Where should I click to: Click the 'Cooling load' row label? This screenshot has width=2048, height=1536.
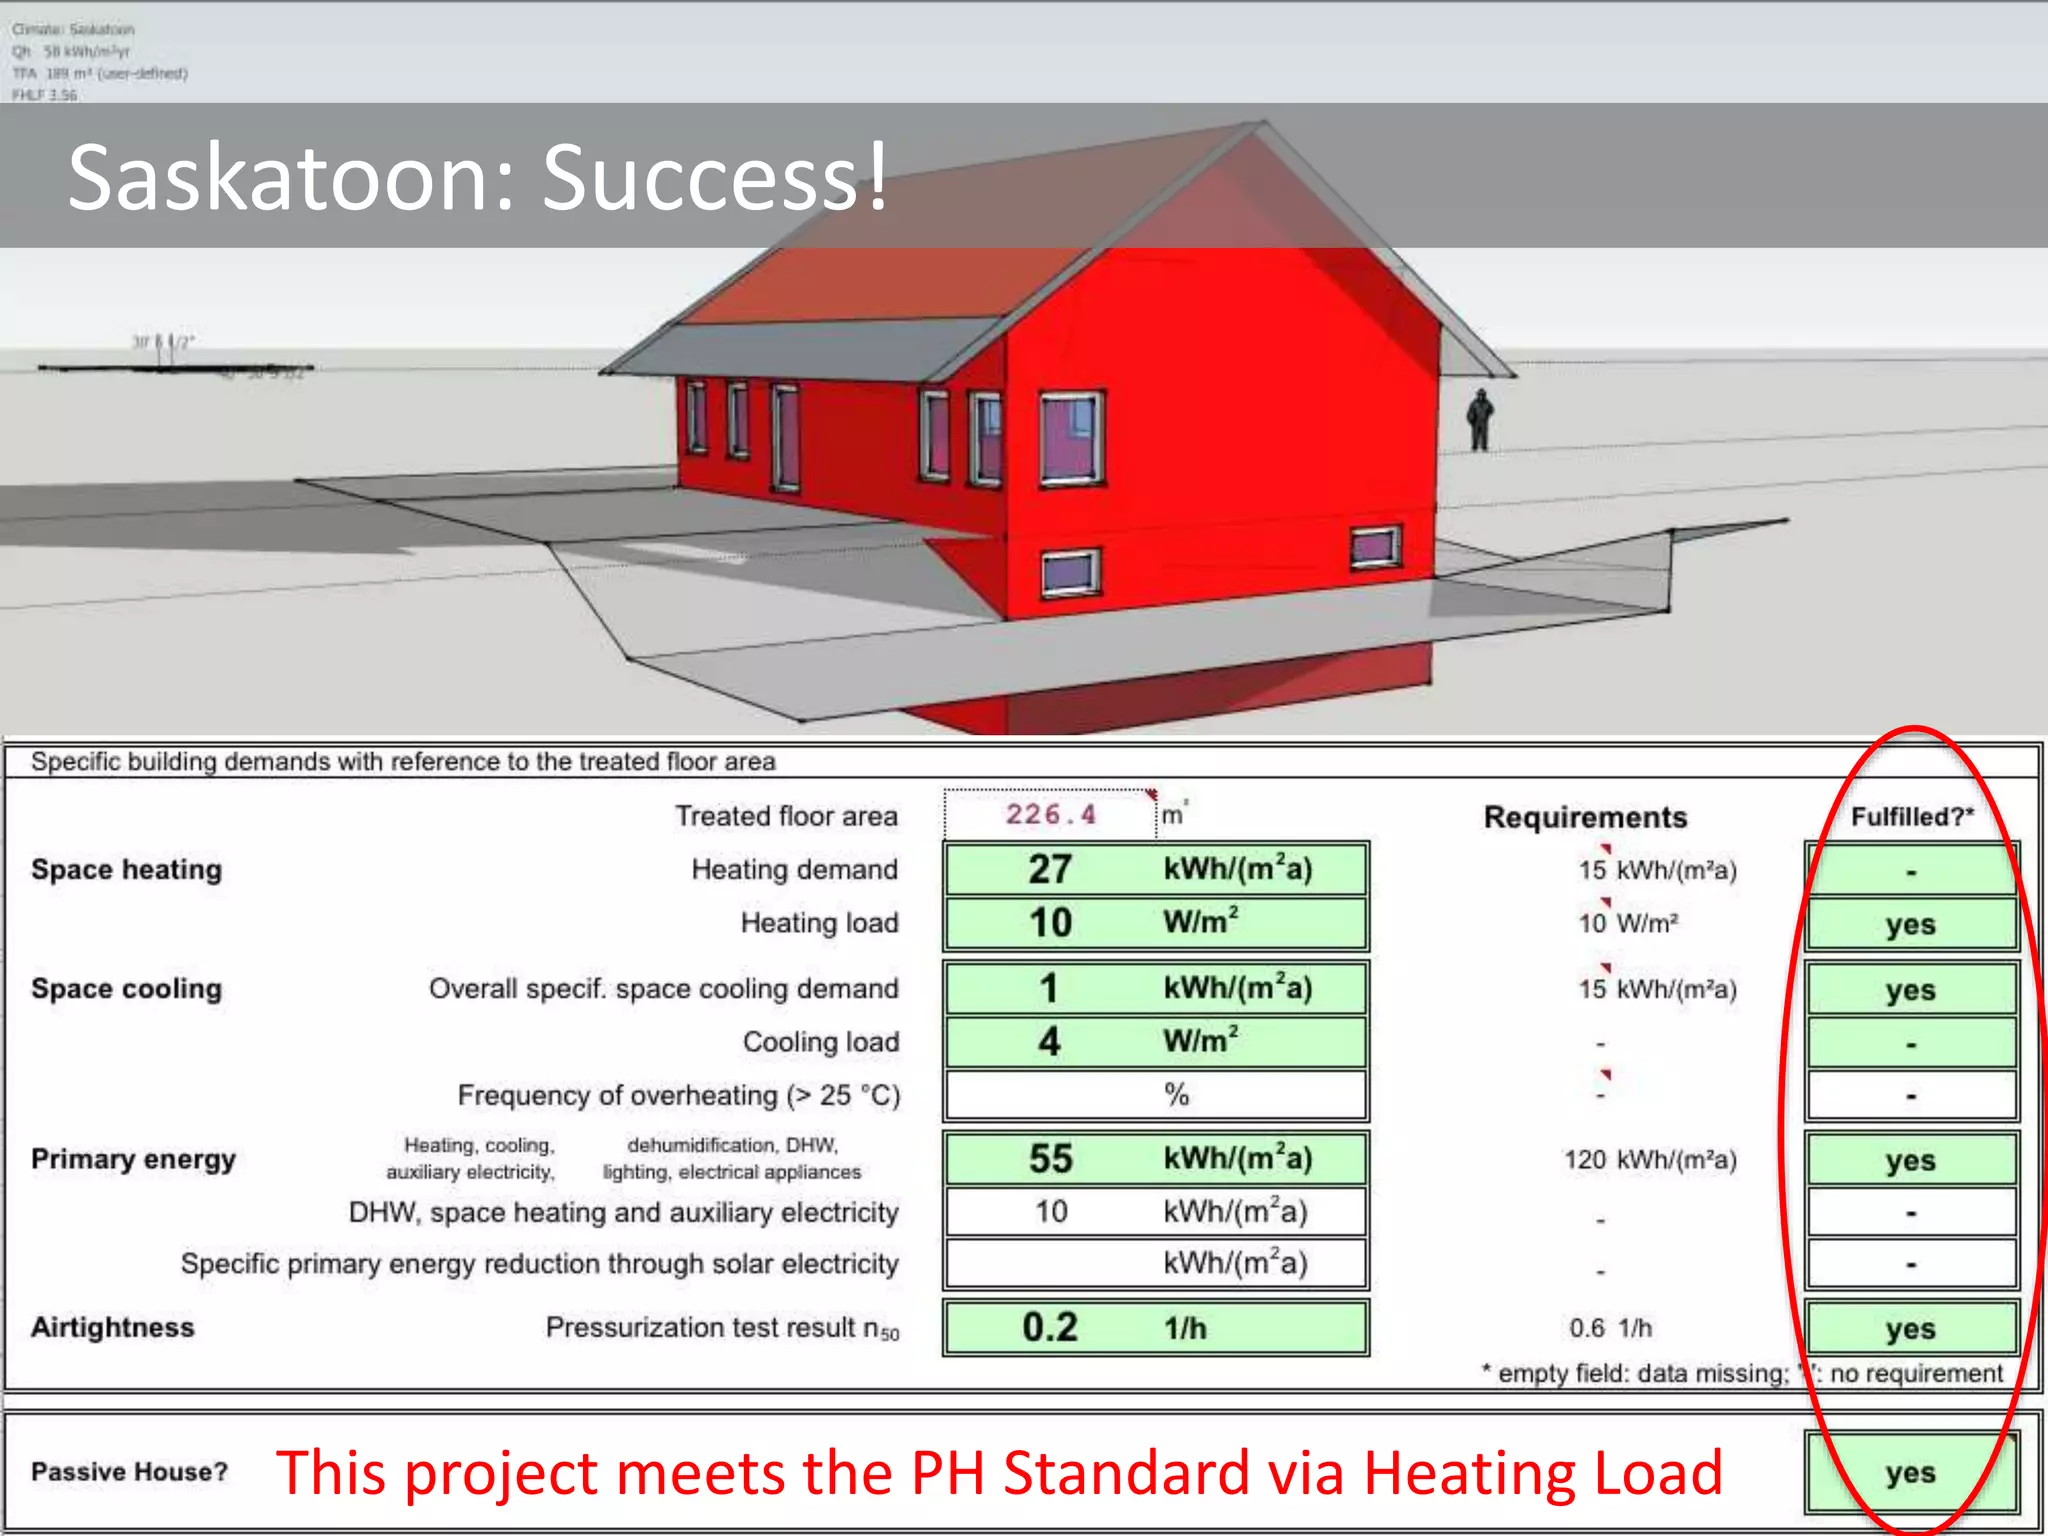(x=821, y=1042)
